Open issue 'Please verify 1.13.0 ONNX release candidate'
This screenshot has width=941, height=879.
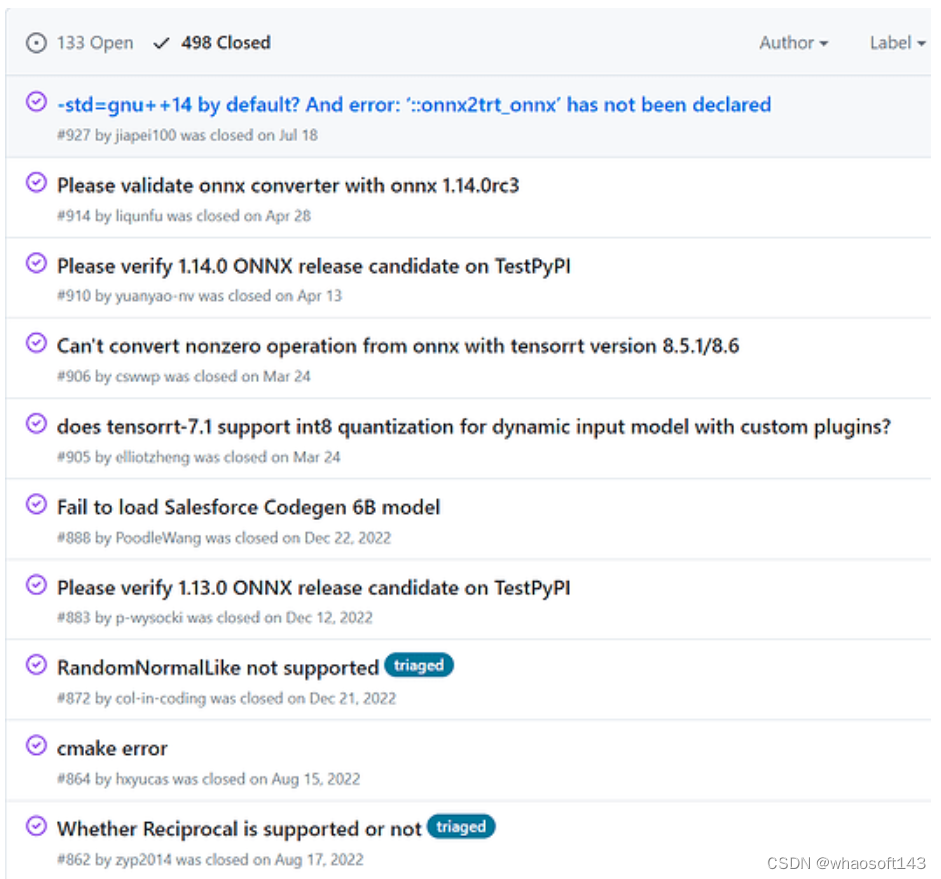(313, 588)
